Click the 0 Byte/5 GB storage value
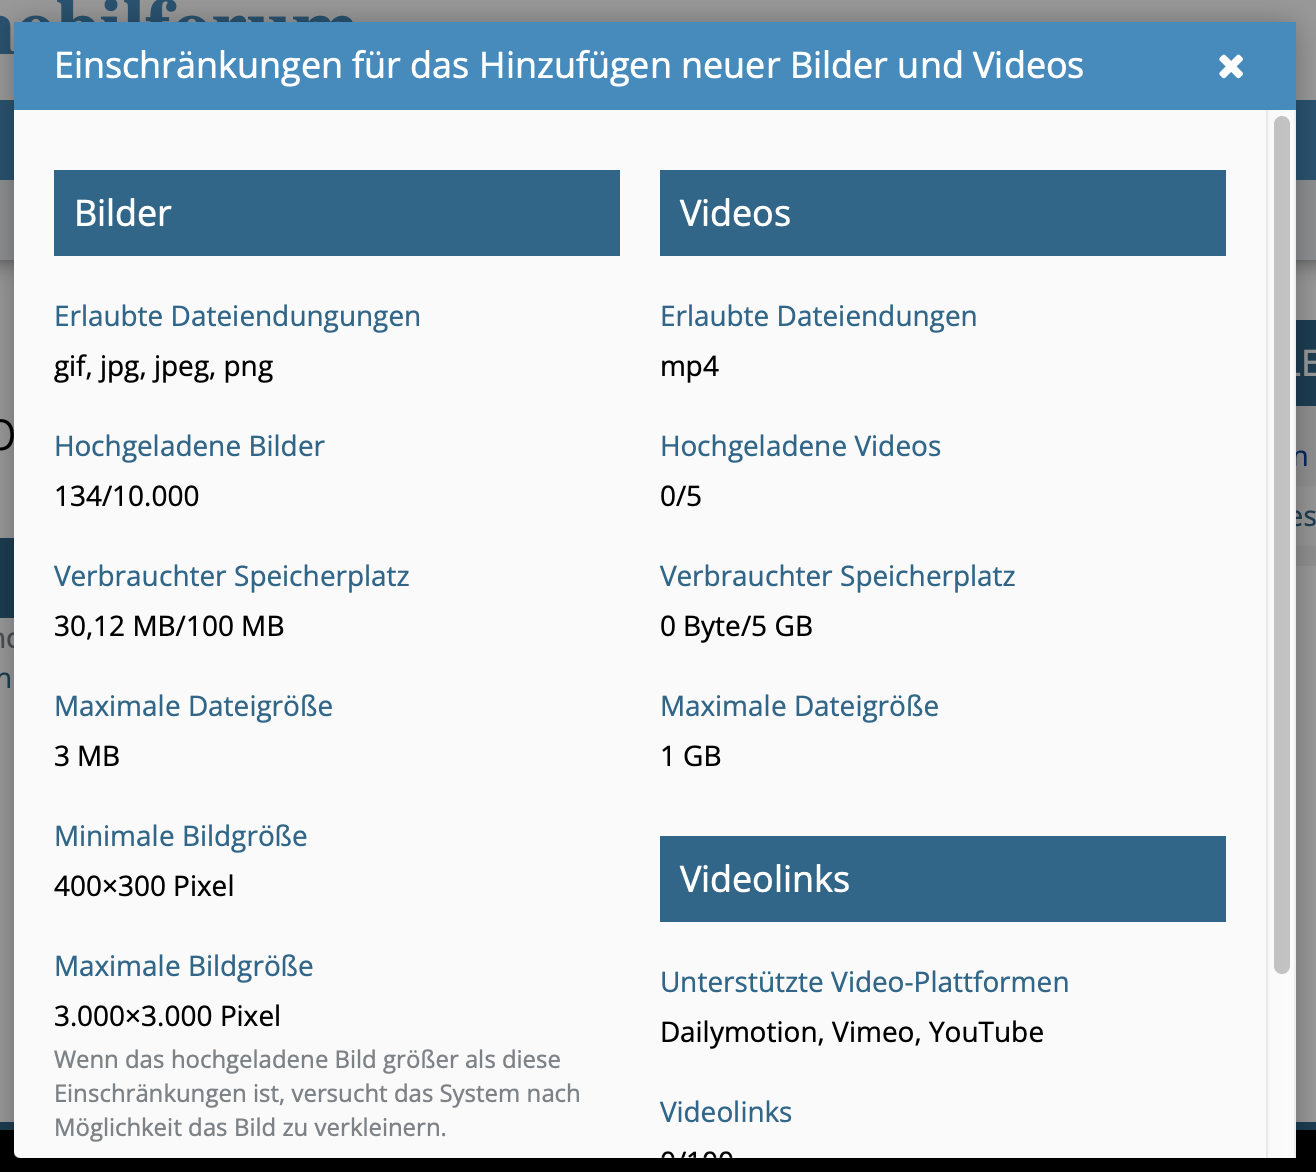The height and width of the screenshot is (1172, 1316). point(736,626)
